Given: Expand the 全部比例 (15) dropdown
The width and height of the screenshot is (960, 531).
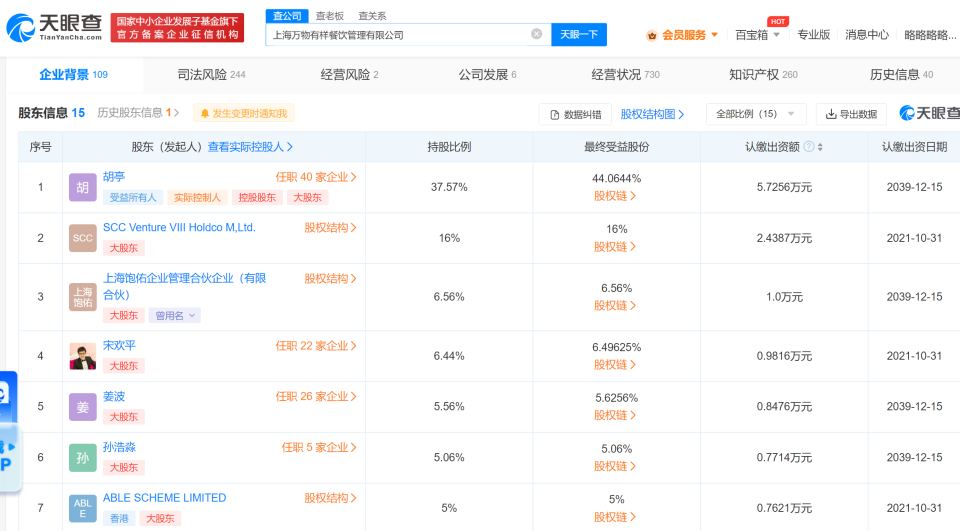Looking at the screenshot, I should 756,114.
